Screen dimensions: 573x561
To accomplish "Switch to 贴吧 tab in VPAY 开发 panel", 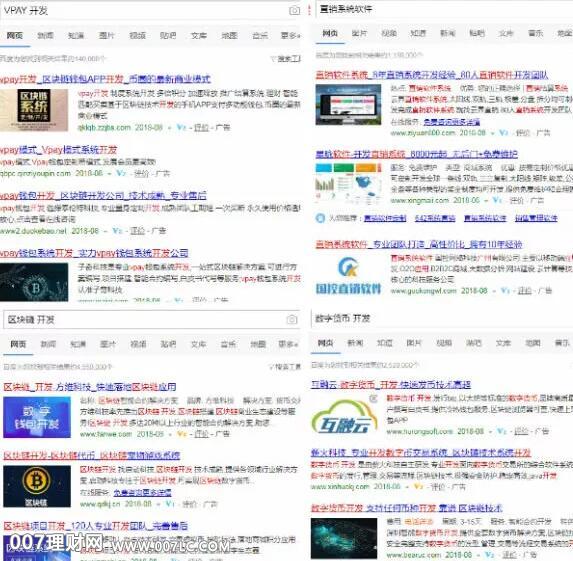I will tap(168, 35).
